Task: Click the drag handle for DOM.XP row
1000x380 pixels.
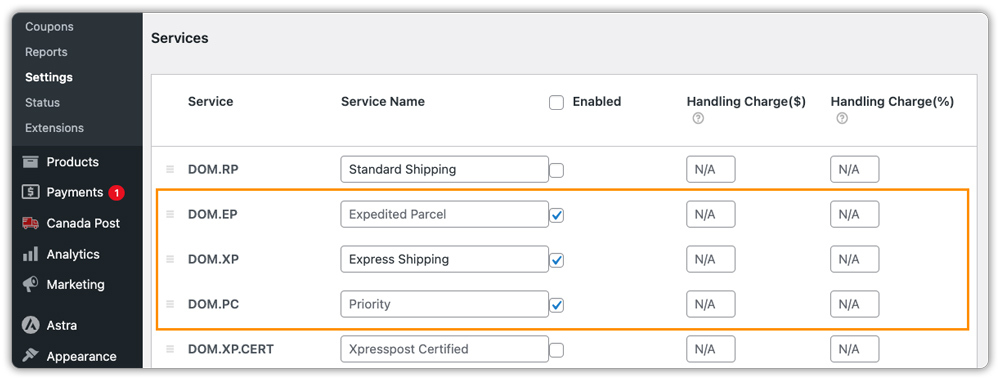Action: click(170, 259)
